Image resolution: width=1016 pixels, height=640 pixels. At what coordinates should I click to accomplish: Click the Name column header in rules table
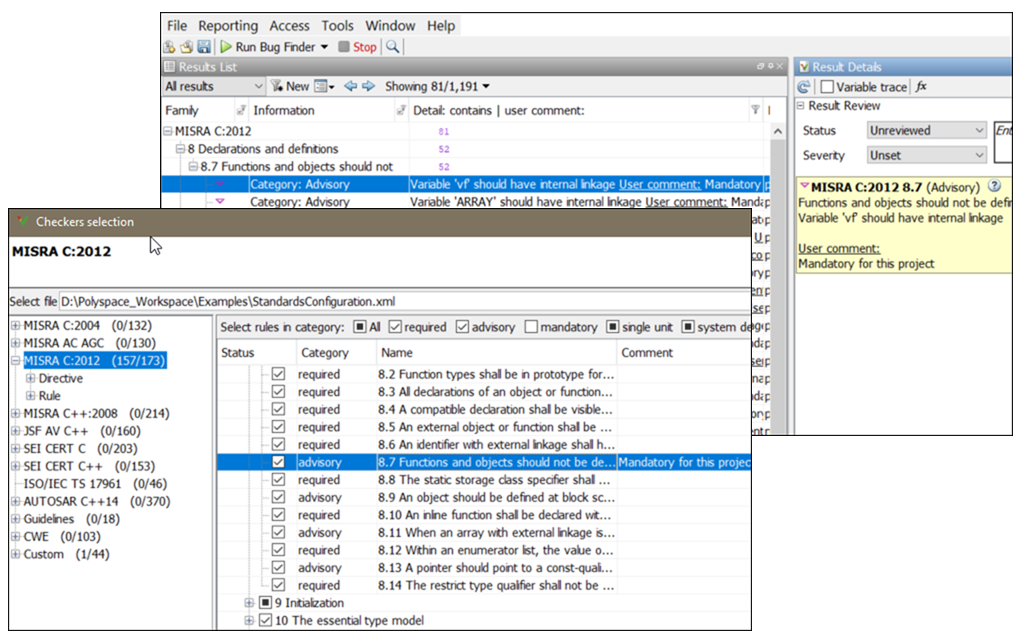click(x=496, y=352)
